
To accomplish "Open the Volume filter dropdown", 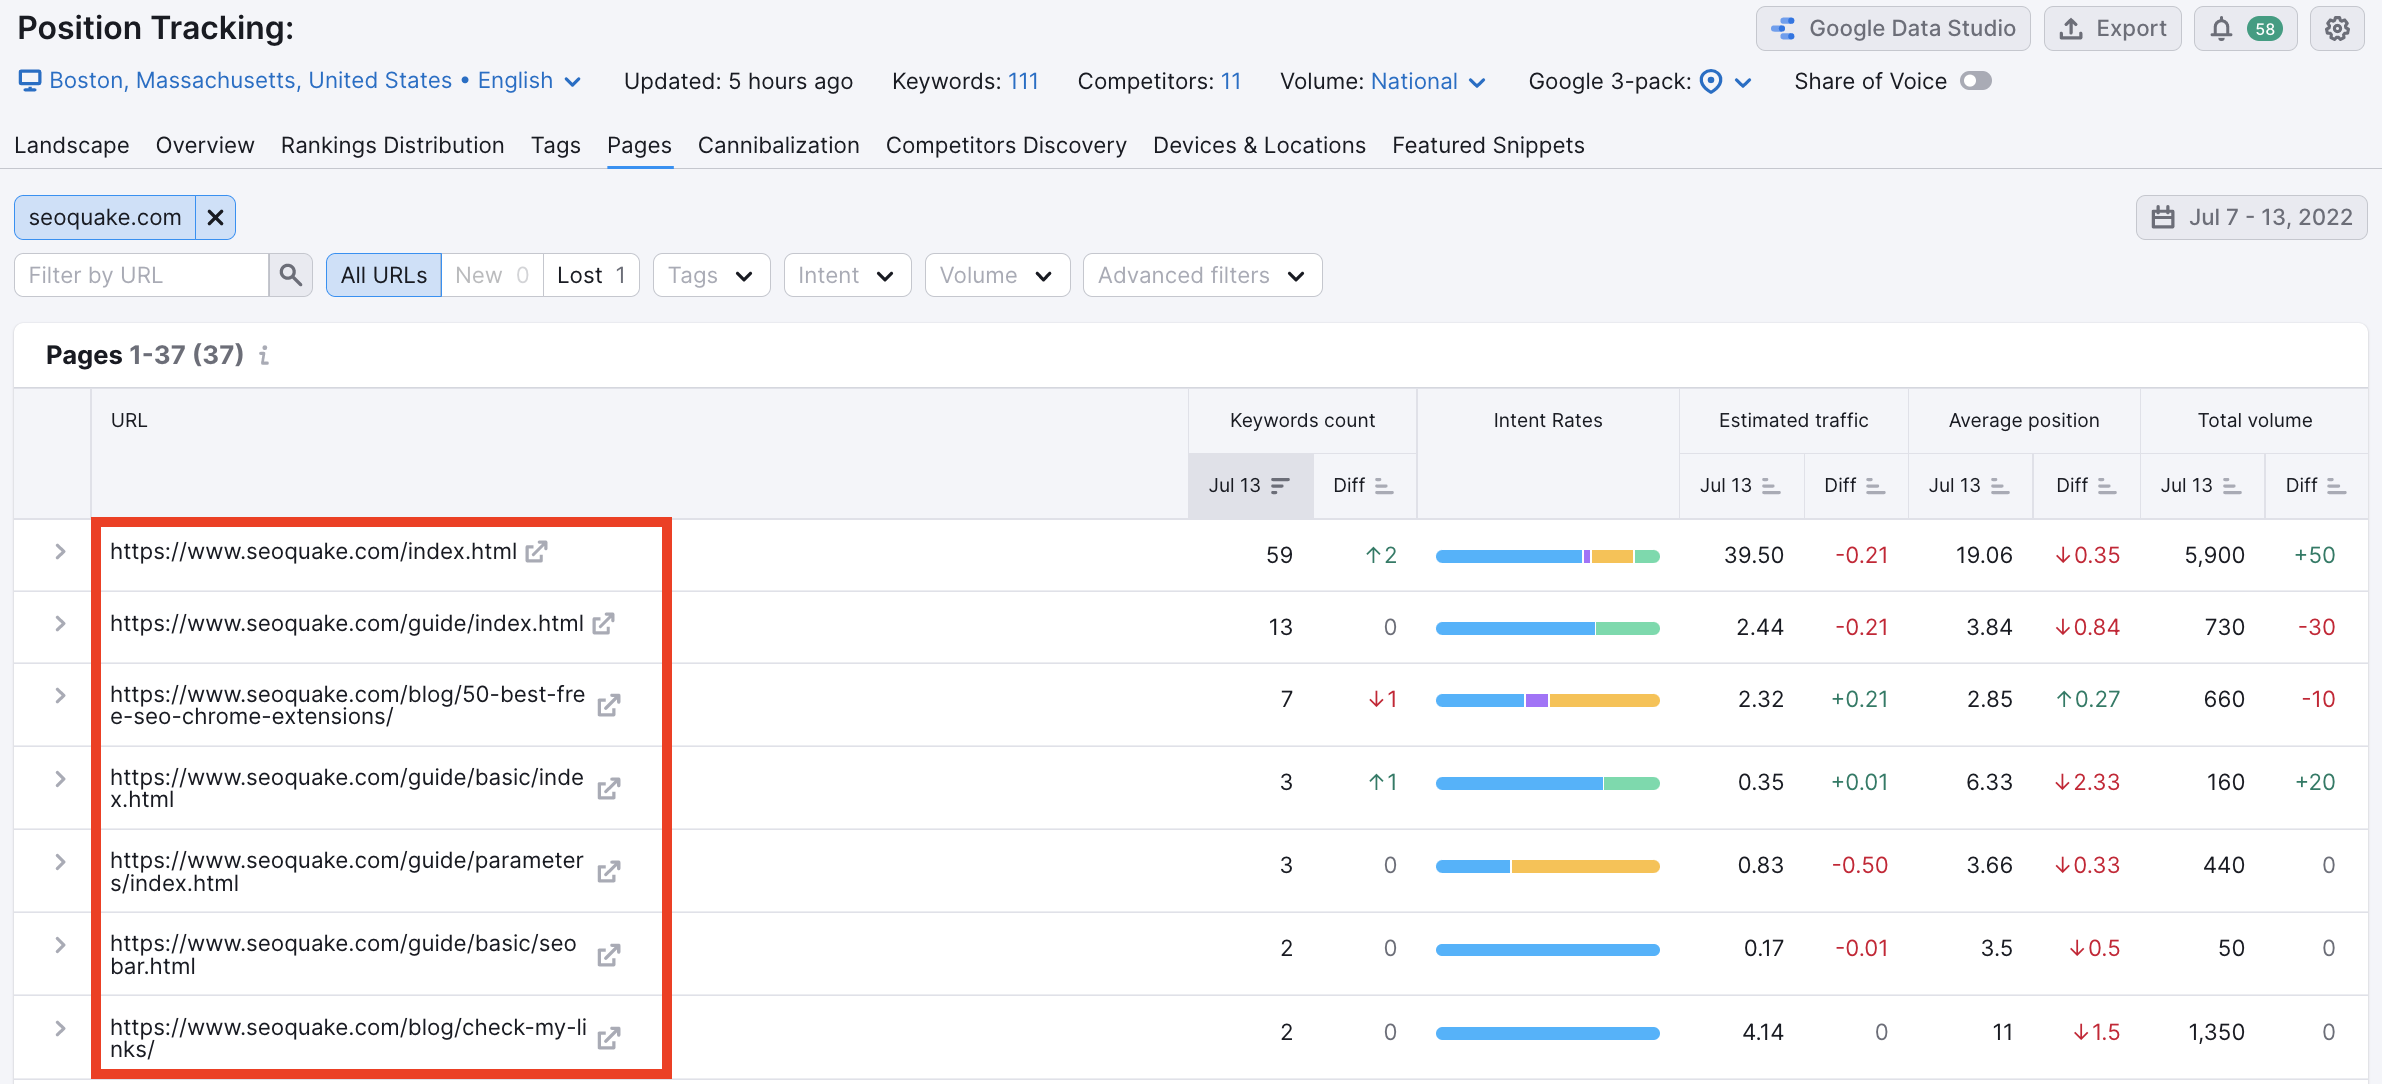I will (x=997, y=275).
